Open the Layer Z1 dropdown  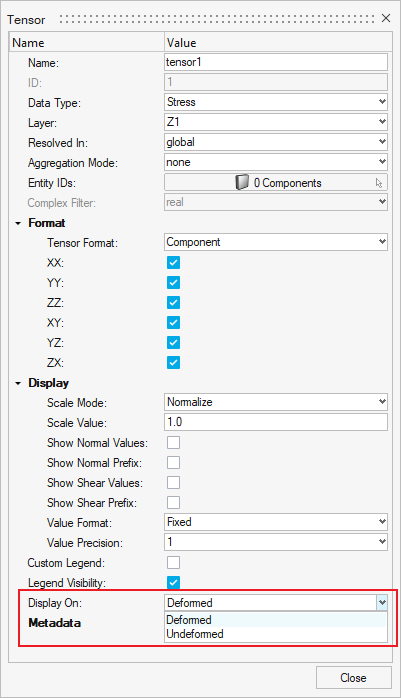[x=276, y=122]
